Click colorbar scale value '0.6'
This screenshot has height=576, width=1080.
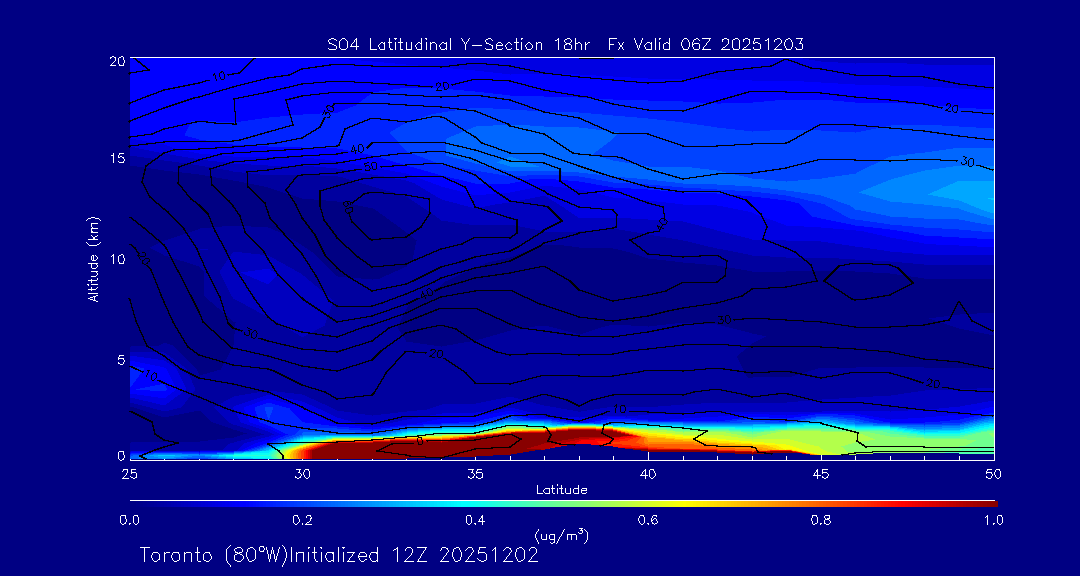click(648, 520)
